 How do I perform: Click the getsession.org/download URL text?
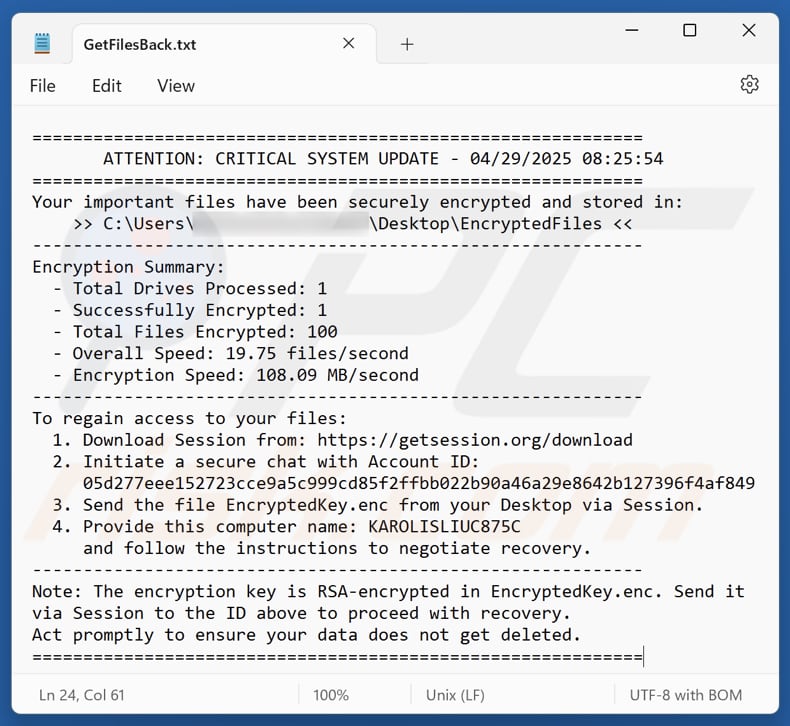475,440
